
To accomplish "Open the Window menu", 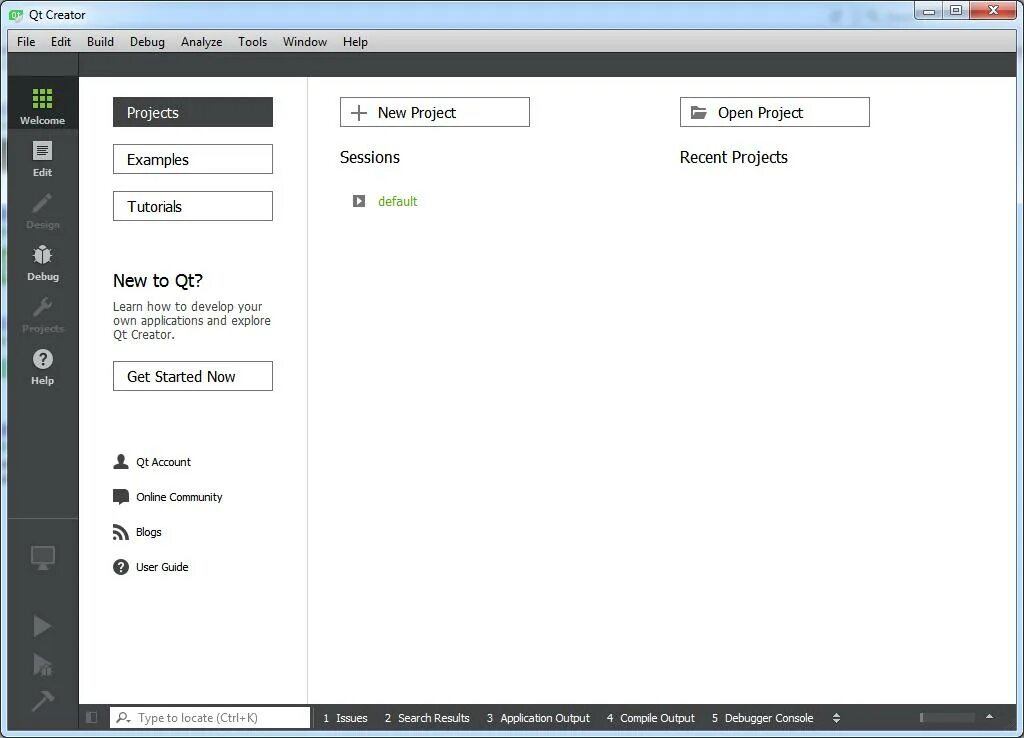I will [304, 42].
